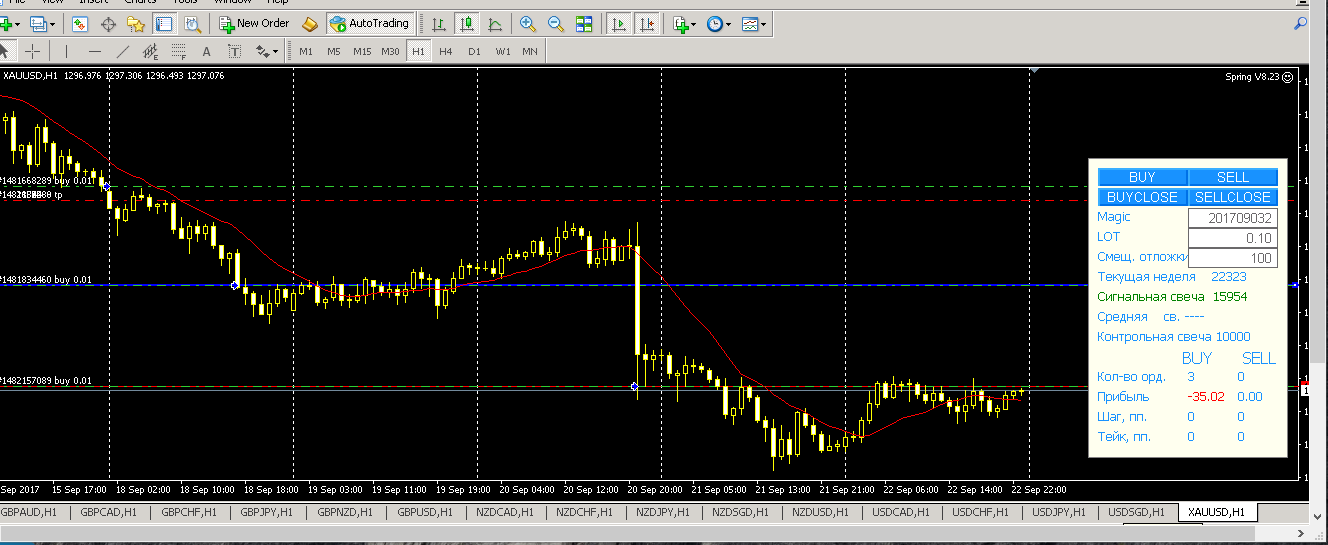The image size is (1328, 545).
Task: Switch to the GBPUSD,H1 chart tab
Action: click(425, 512)
